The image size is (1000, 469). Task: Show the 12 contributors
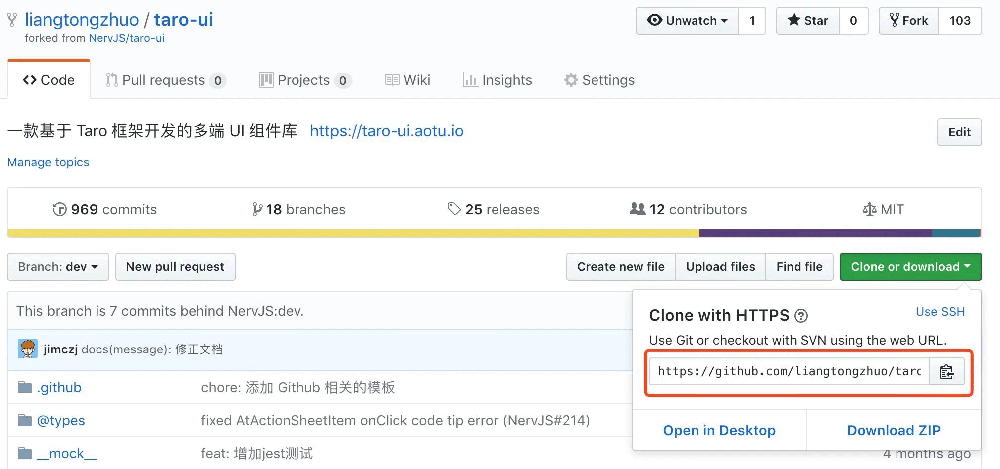[688, 209]
